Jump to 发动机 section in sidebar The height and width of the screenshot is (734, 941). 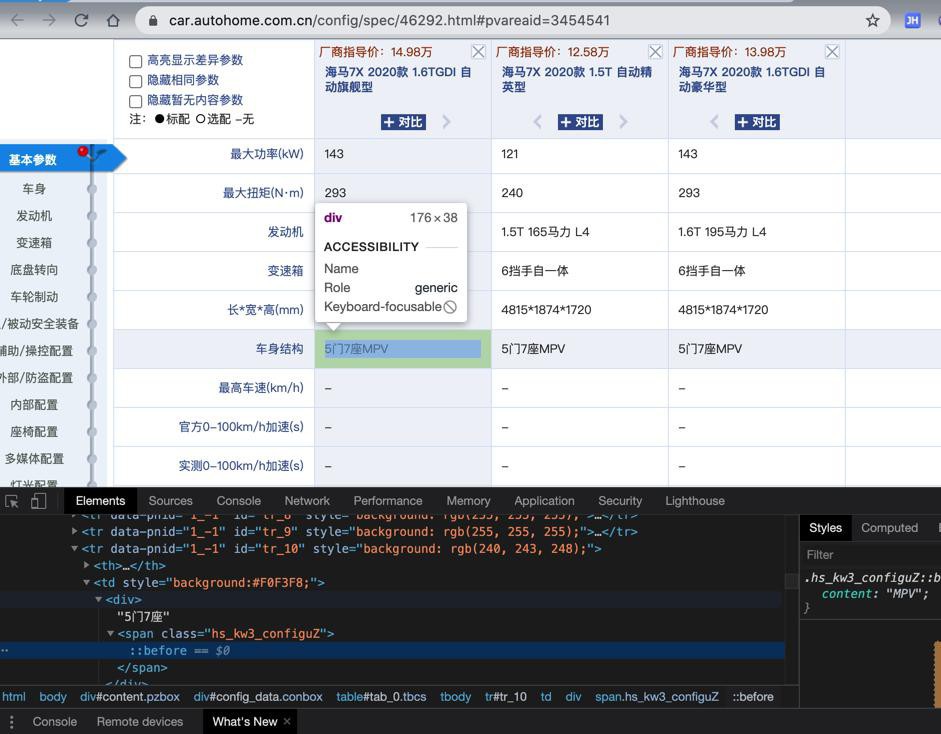tap(34, 215)
